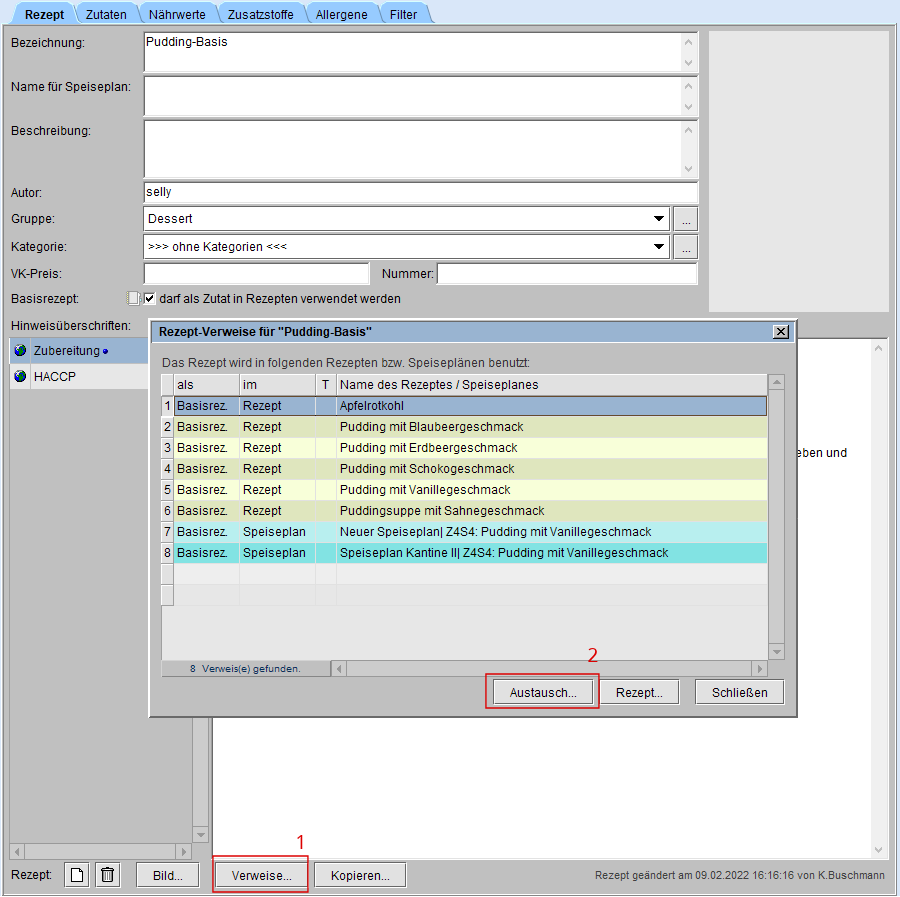Expand the Kategorie dropdown 'ohne Kategorien'
This screenshot has width=900, height=897.
659,247
